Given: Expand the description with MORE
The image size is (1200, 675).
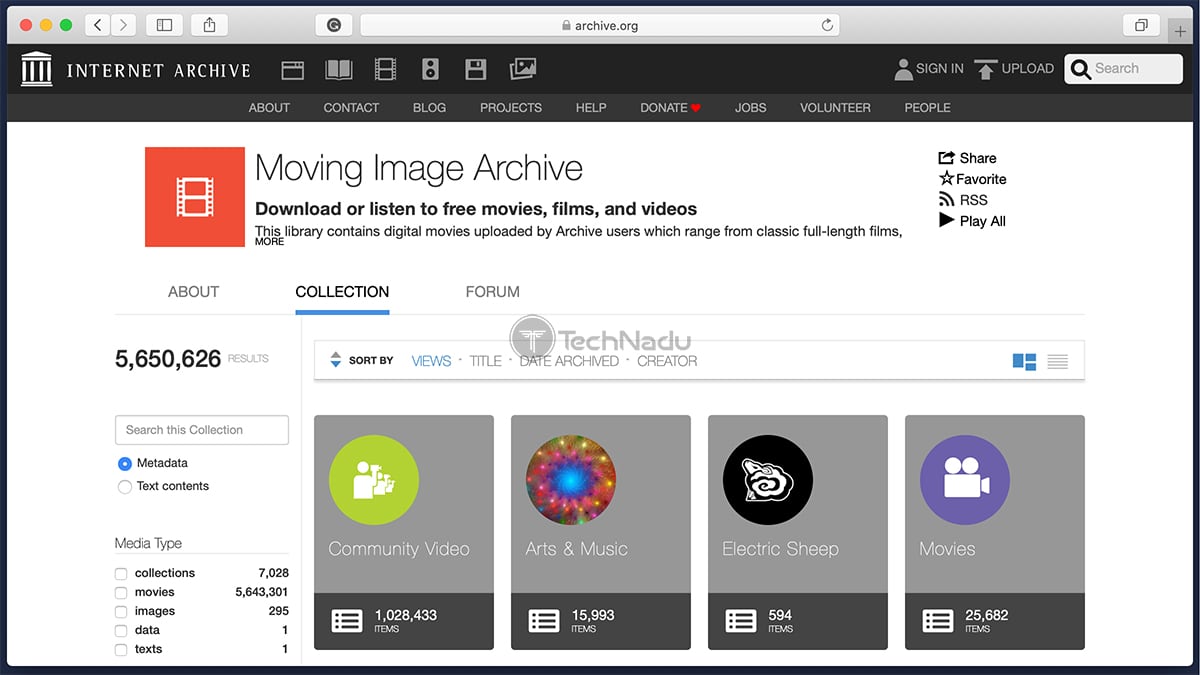Looking at the screenshot, I should pyautogui.click(x=269, y=242).
